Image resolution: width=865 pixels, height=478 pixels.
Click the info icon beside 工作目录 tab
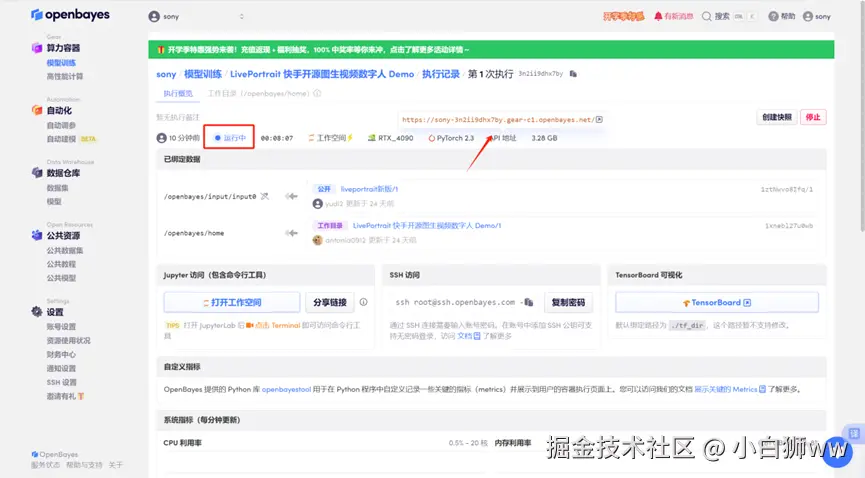[x=317, y=93]
